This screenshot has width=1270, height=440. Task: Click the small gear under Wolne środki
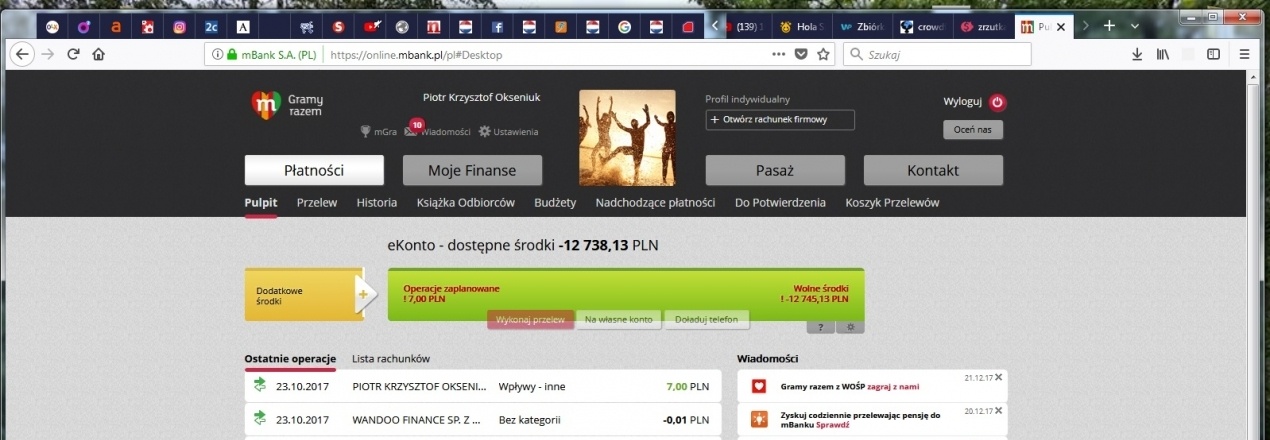[851, 327]
